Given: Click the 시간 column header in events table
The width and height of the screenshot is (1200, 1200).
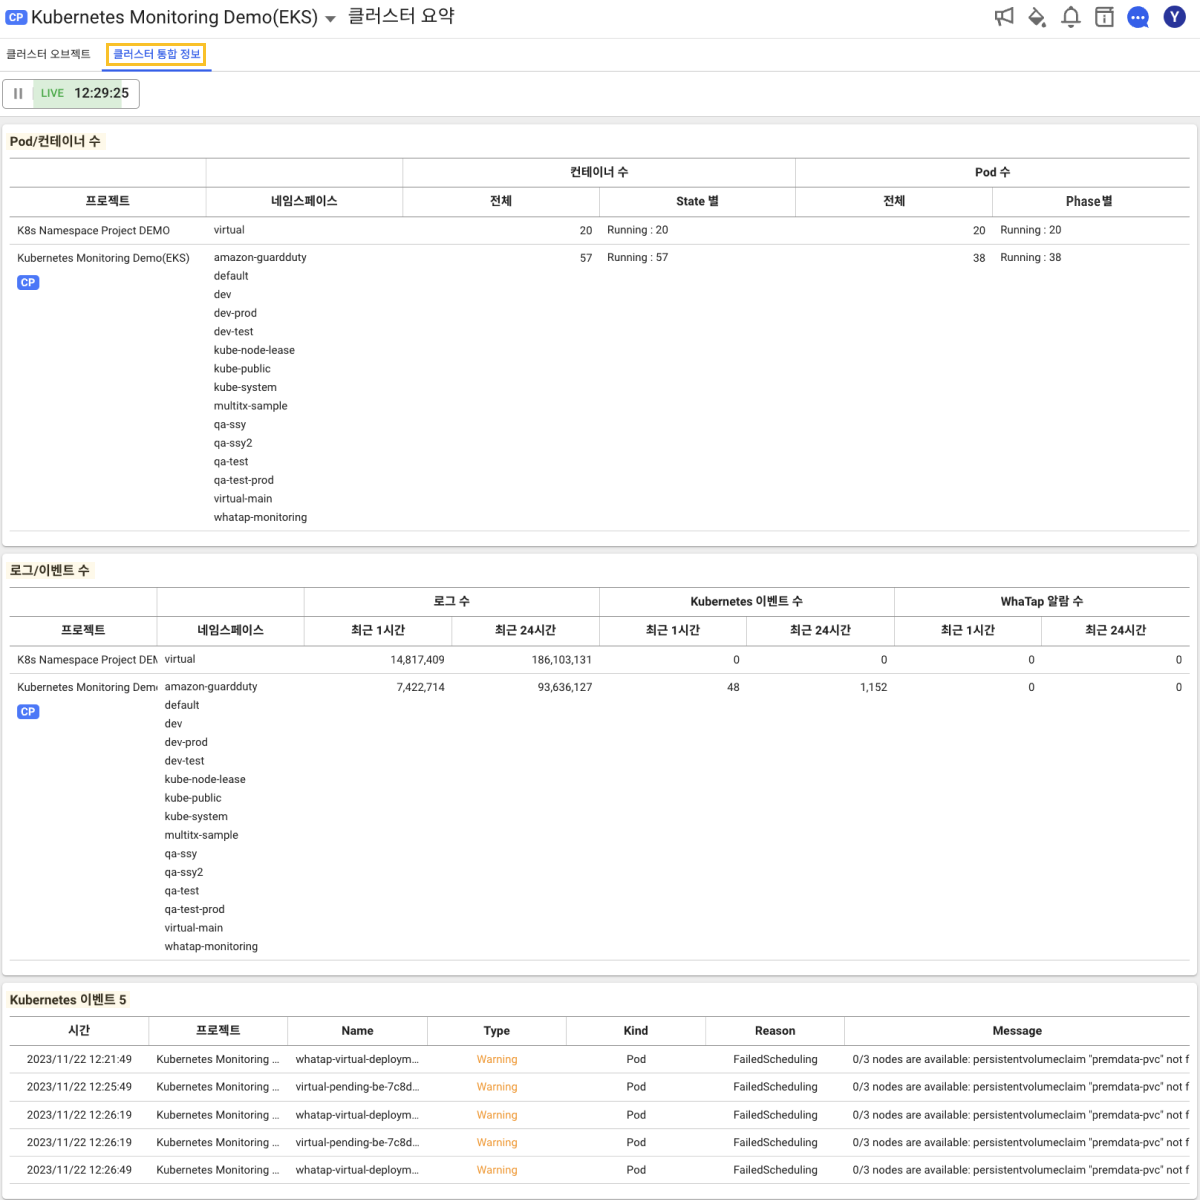Looking at the screenshot, I should pos(79,1030).
